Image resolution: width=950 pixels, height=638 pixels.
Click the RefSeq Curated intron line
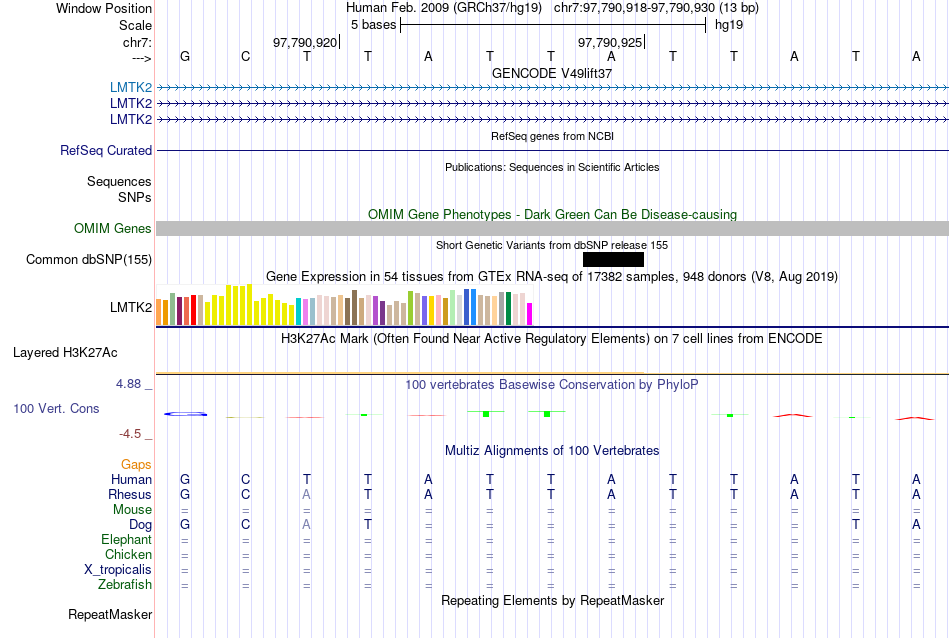coord(552,150)
